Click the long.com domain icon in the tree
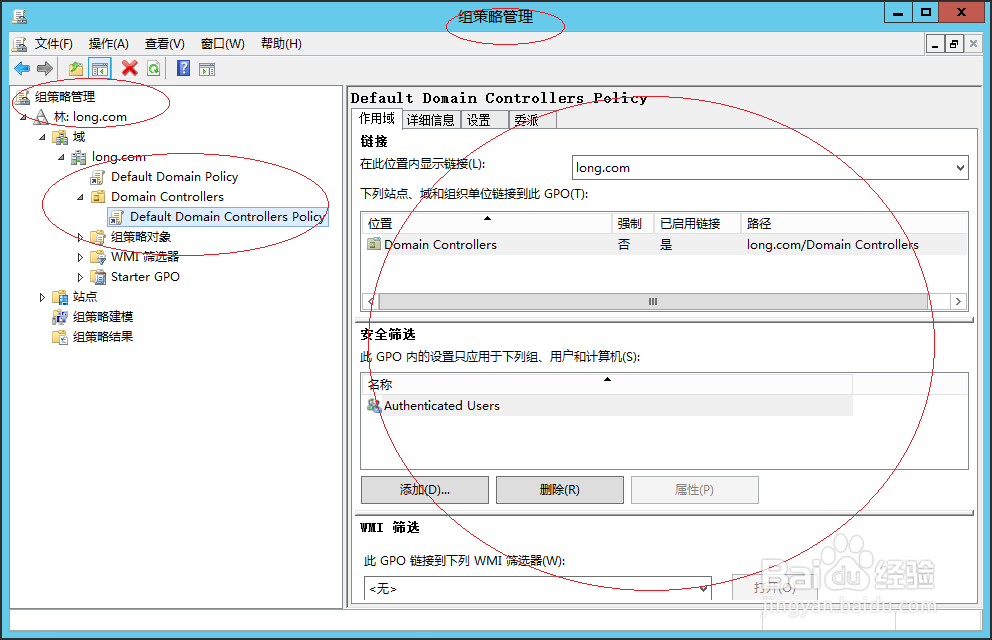Image resolution: width=992 pixels, height=640 pixels. [x=79, y=157]
